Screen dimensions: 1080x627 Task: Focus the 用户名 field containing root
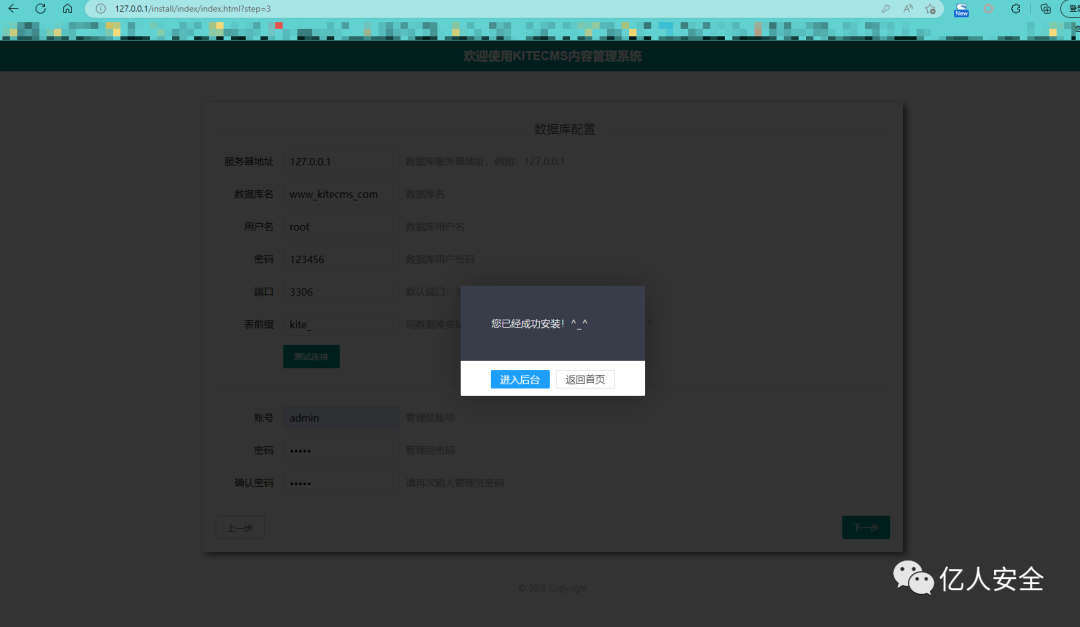point(341,227)
